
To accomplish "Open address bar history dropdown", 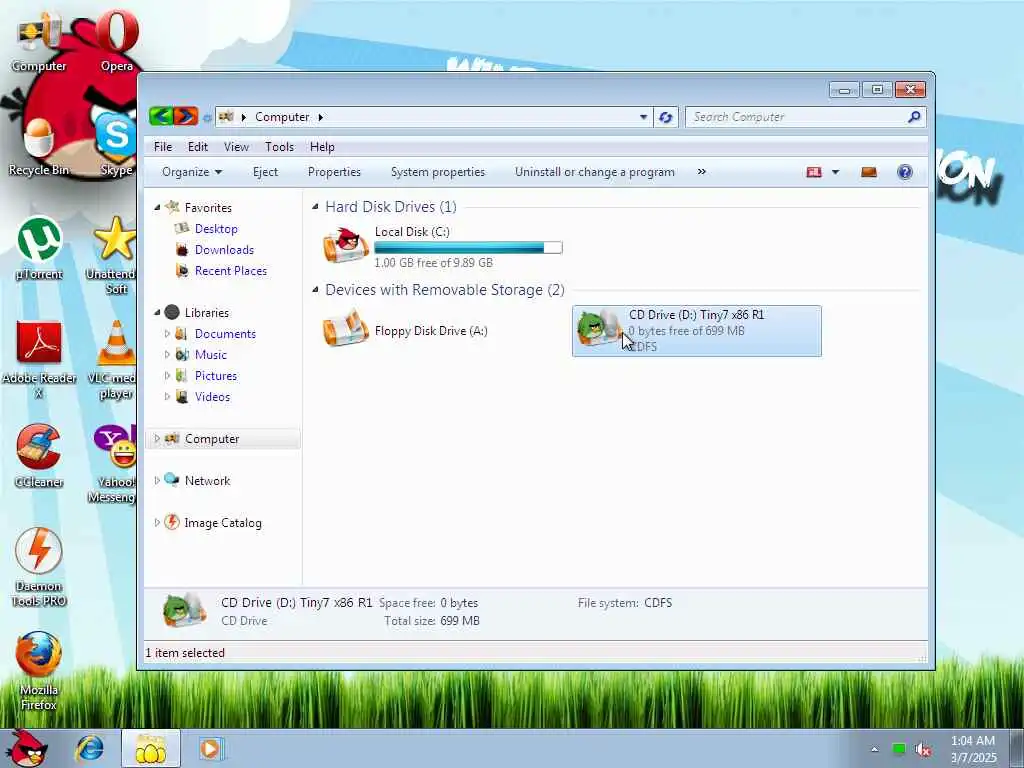I will click(x=643, y=118).
